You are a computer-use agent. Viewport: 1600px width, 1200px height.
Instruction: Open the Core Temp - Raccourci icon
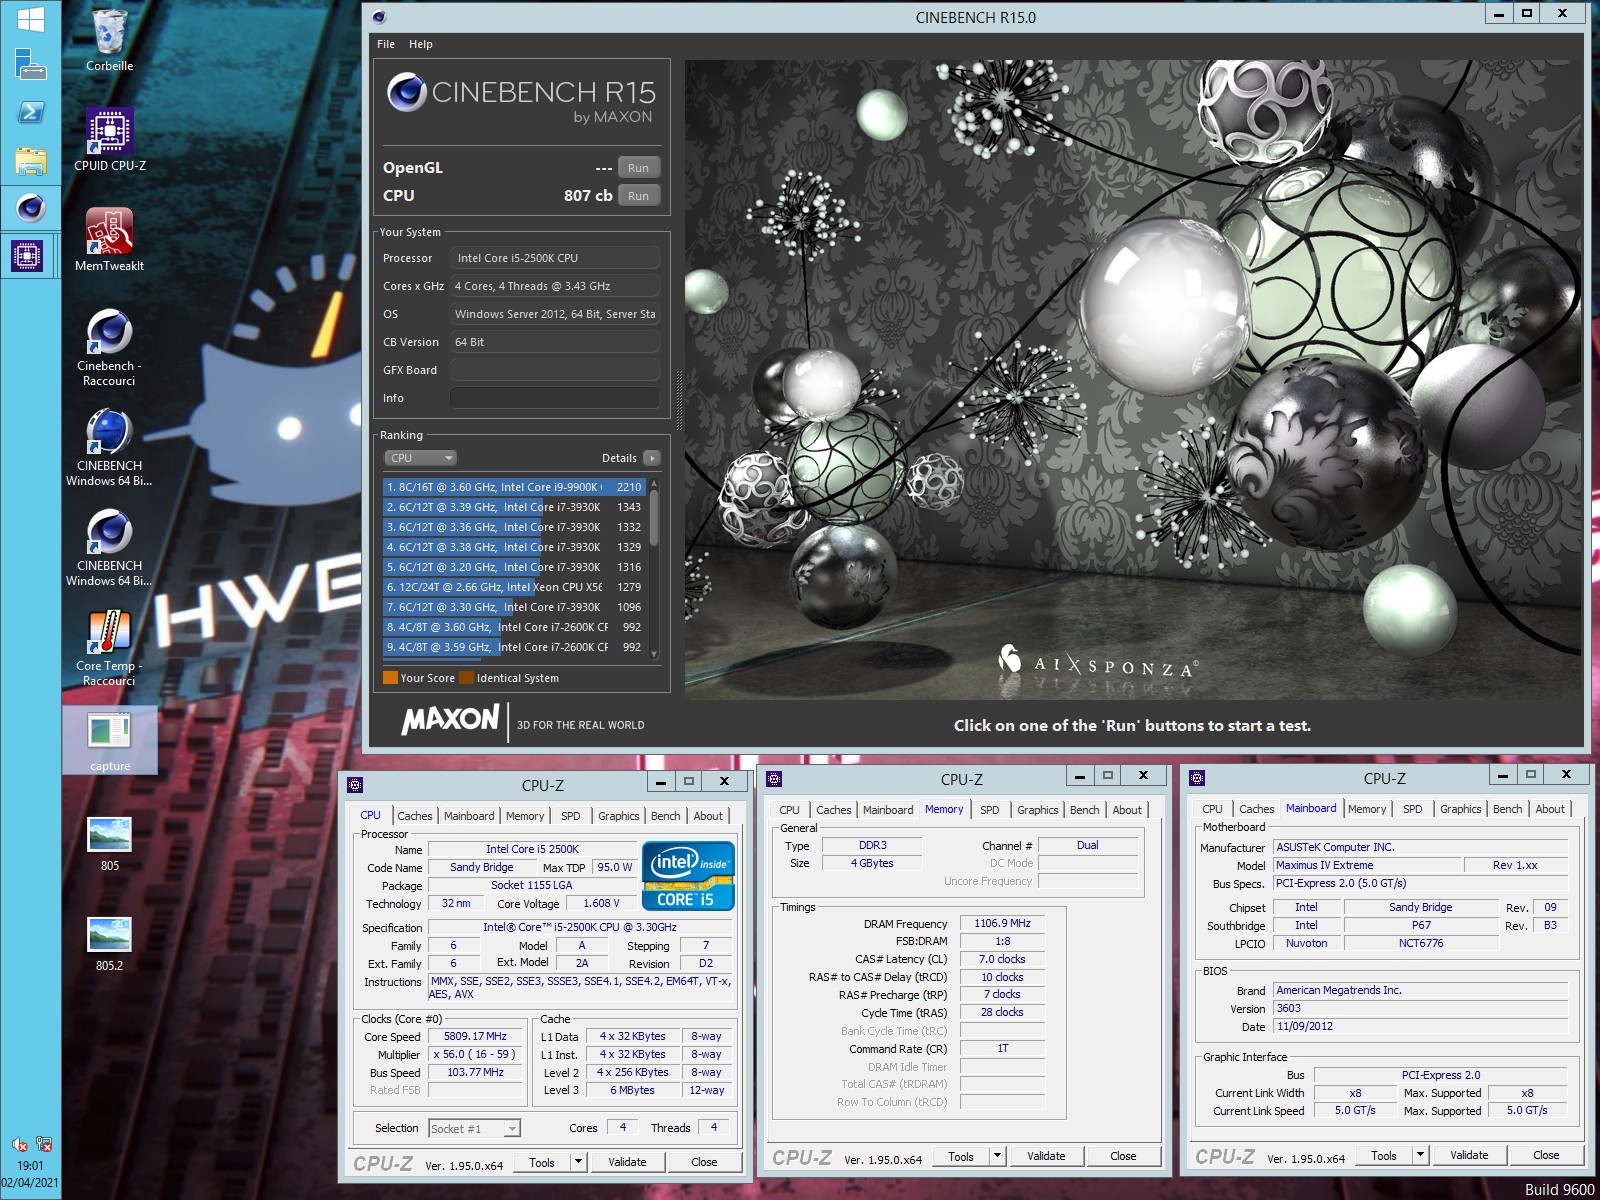[x=109, y=647]
